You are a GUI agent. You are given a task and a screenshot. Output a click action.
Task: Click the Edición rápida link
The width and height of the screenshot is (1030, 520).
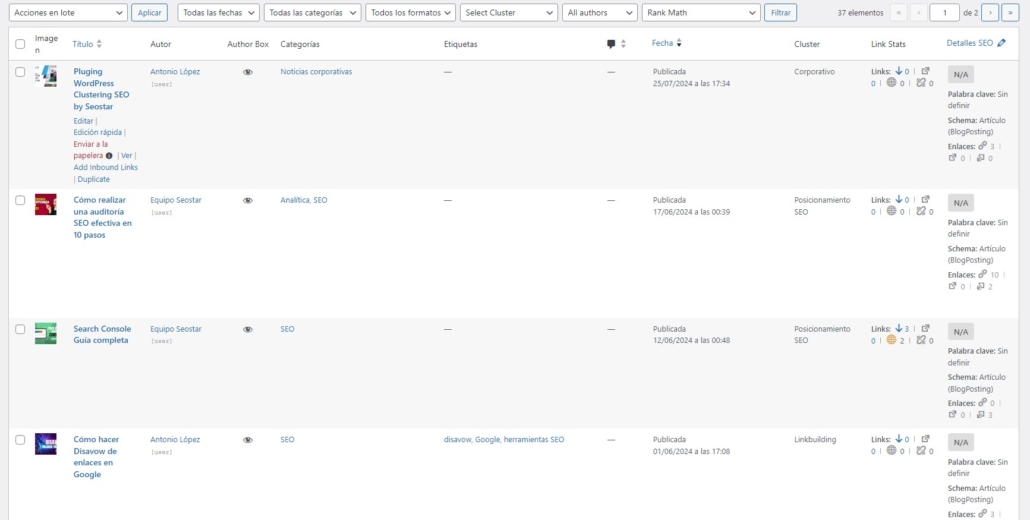coord(97,132)
